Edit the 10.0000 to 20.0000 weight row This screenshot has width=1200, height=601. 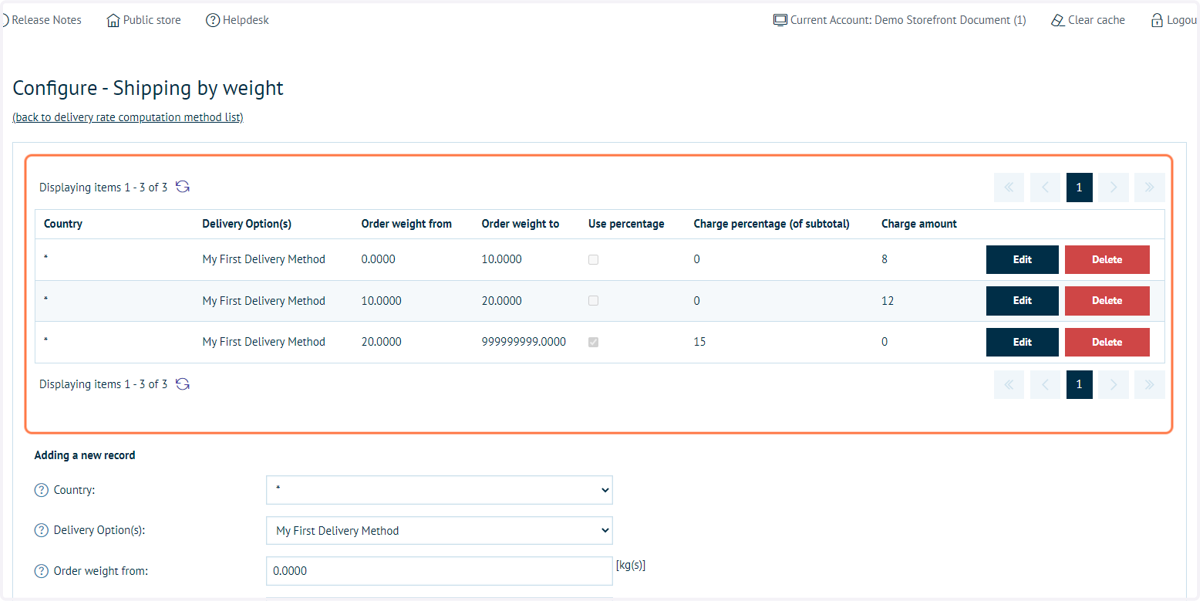pyautogui.click(x=1022, y=300)
